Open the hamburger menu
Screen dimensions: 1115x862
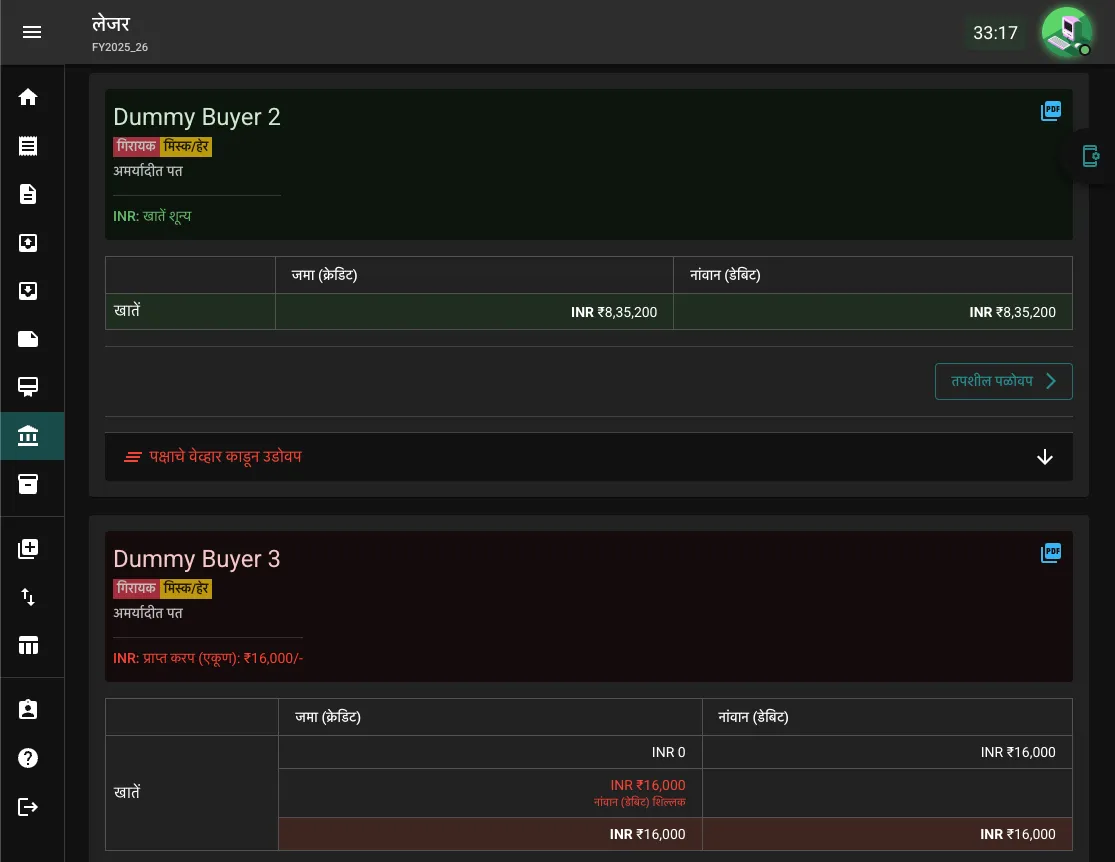[x=31, y=32]
